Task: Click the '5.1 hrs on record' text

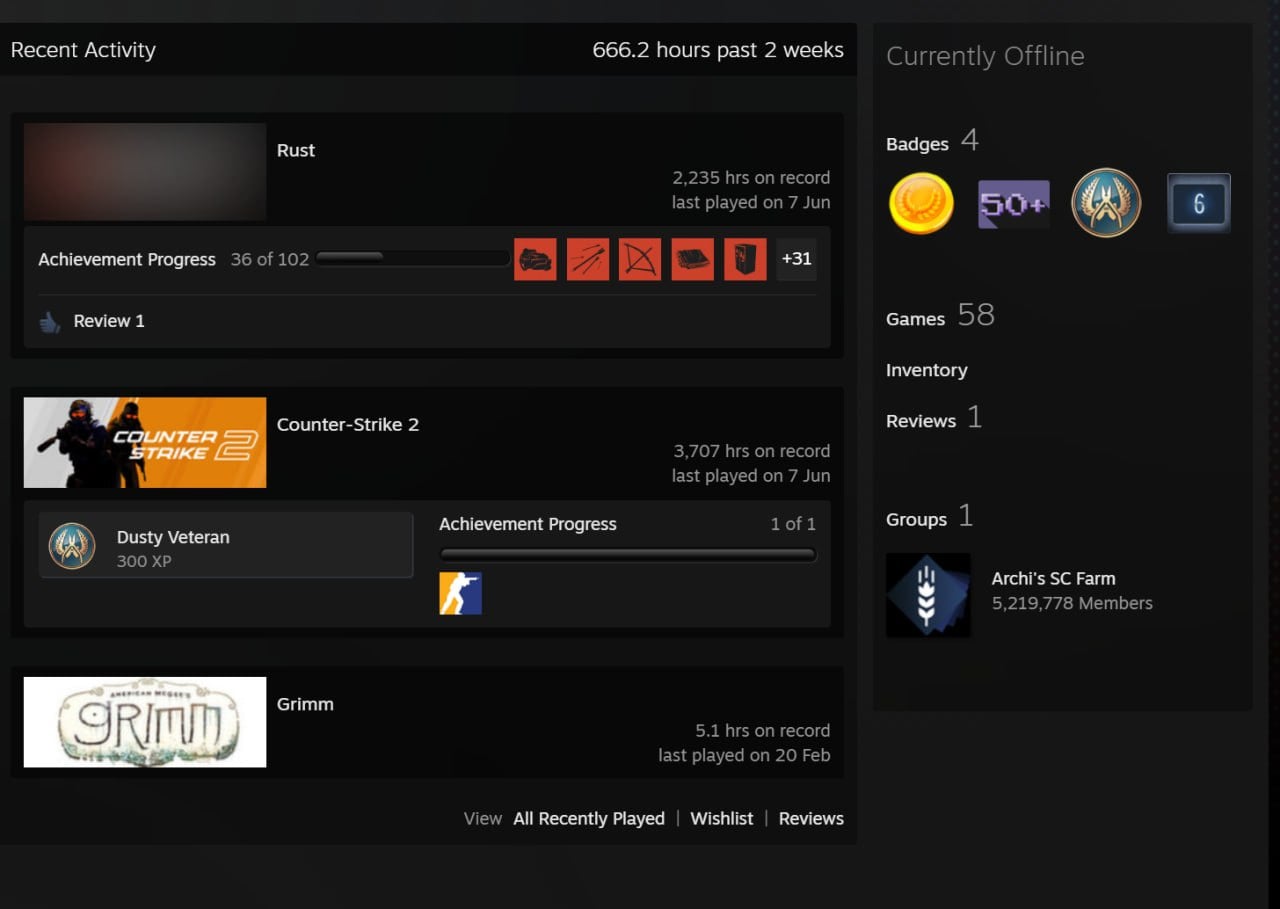Action: [x=763, y=731]
